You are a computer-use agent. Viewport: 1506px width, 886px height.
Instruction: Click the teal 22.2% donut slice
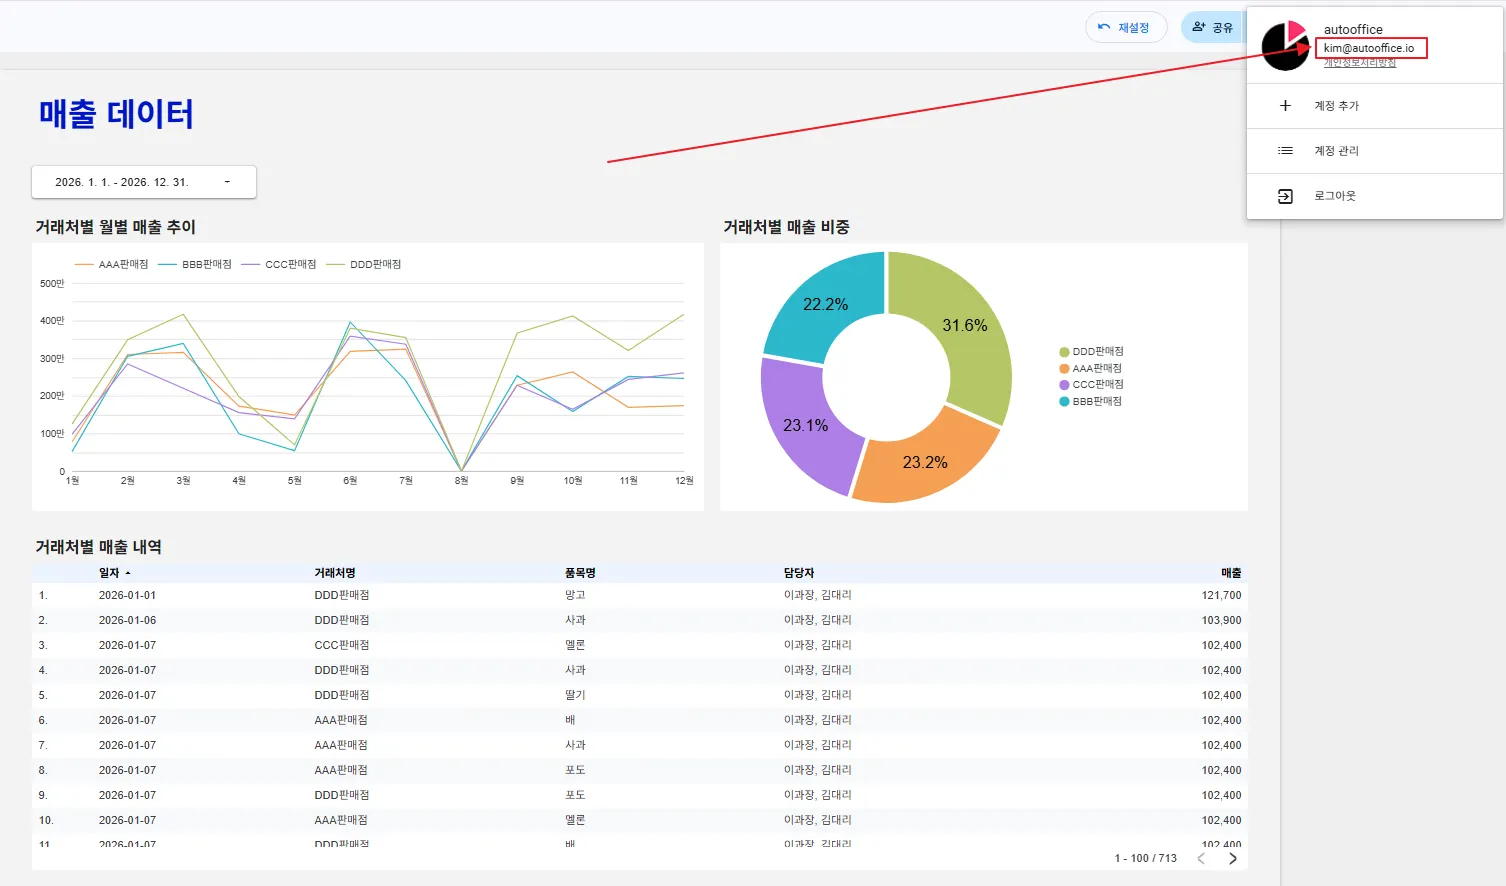tap(825, 304)
